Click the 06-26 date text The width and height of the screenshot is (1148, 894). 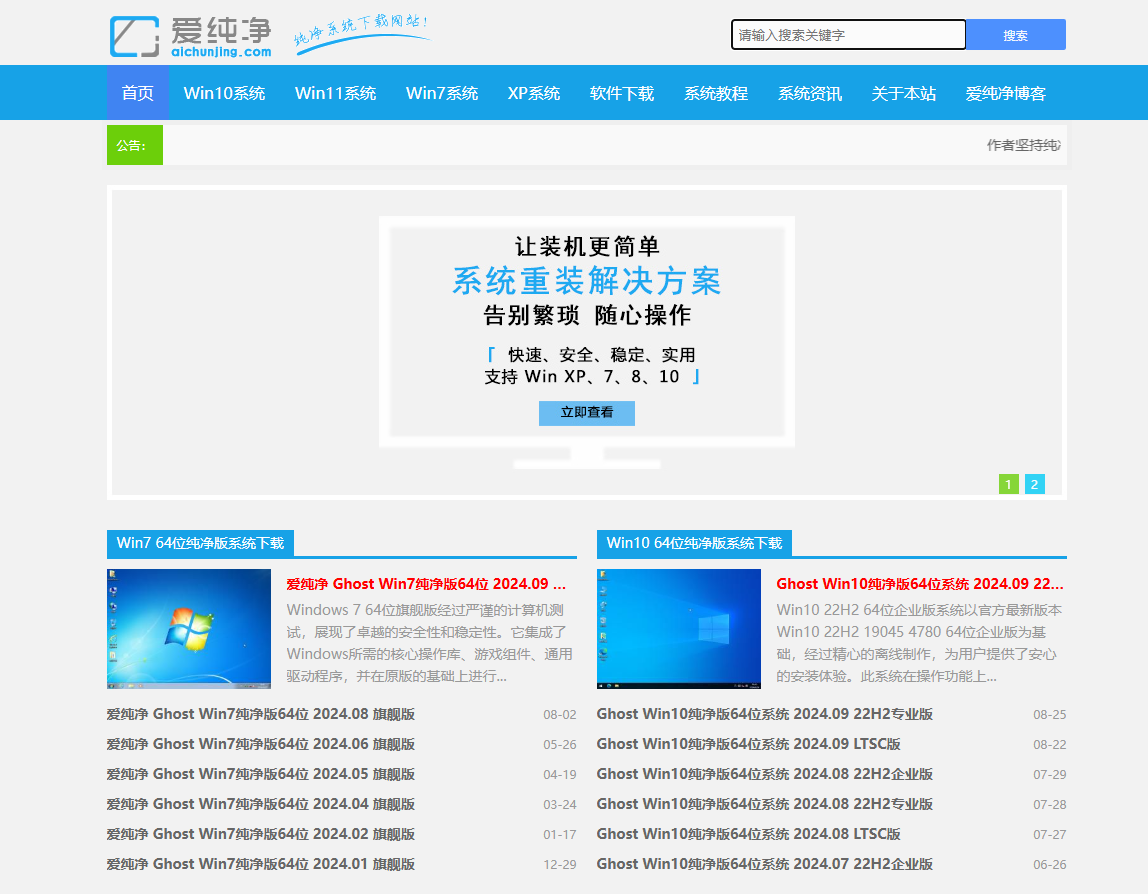(x=1049, y=865)
